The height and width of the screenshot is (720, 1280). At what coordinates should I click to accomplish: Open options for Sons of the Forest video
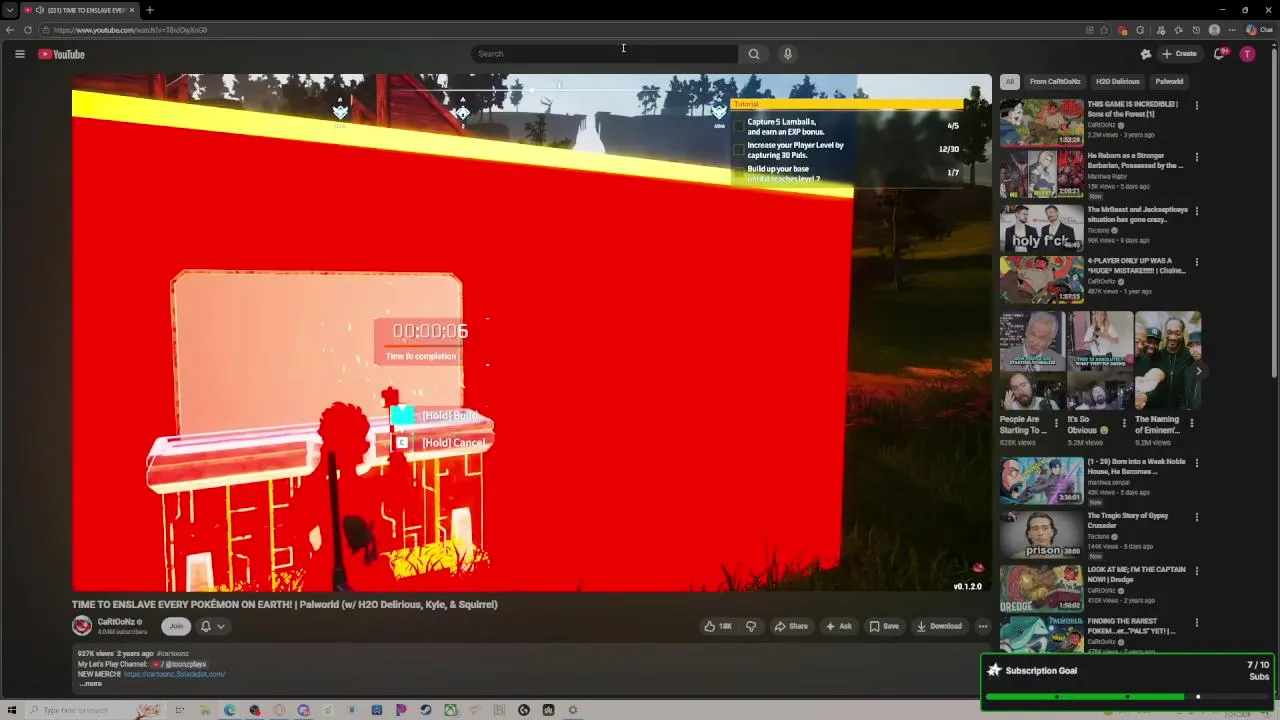tap(1197, 105)
